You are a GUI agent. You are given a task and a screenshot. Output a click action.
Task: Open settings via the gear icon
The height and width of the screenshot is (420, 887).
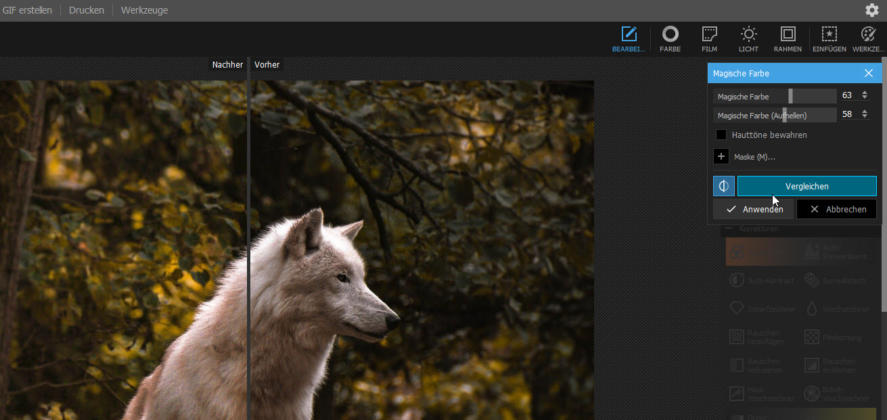pos(872,10)
